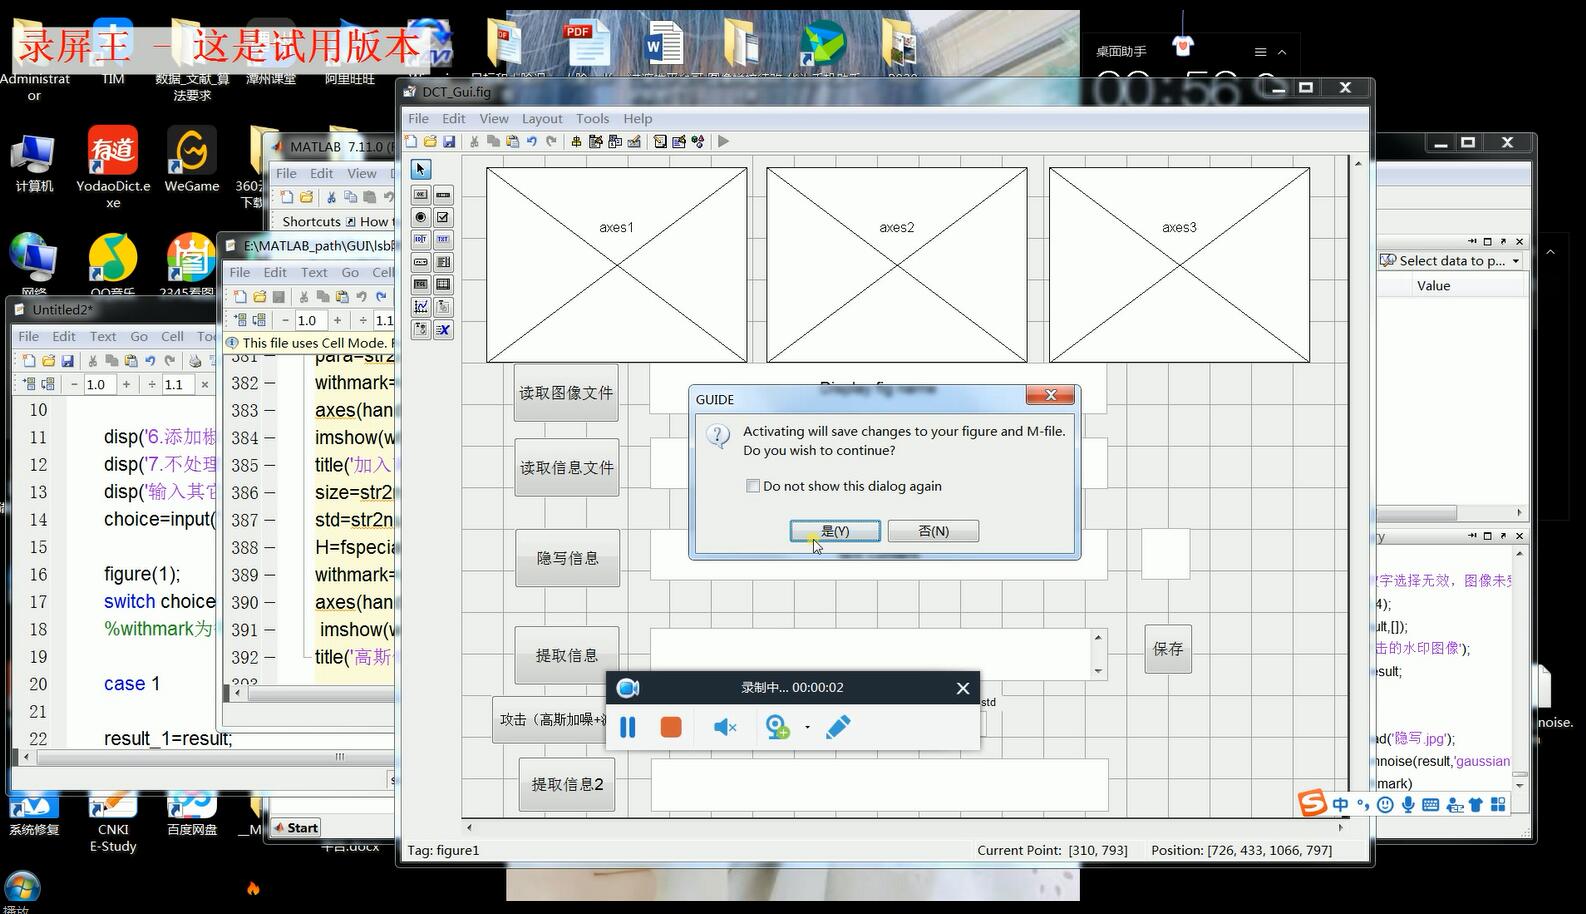The image size is (1586, 914).
Task: Close the GUIDE confirmation dialog
Action: tap(1050, 395)
